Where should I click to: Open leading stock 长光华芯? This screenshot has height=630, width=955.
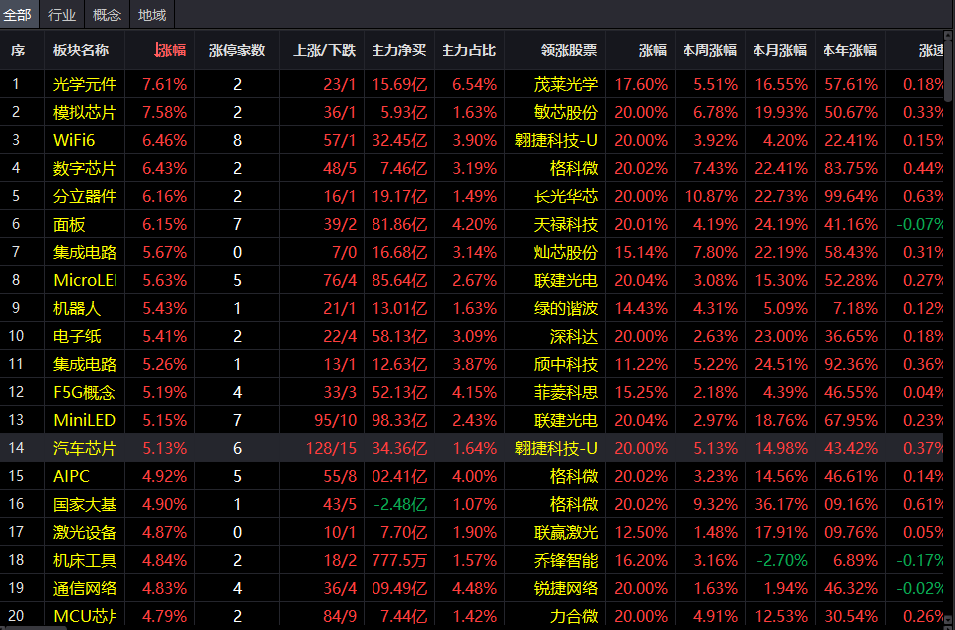tap(566, 196)
